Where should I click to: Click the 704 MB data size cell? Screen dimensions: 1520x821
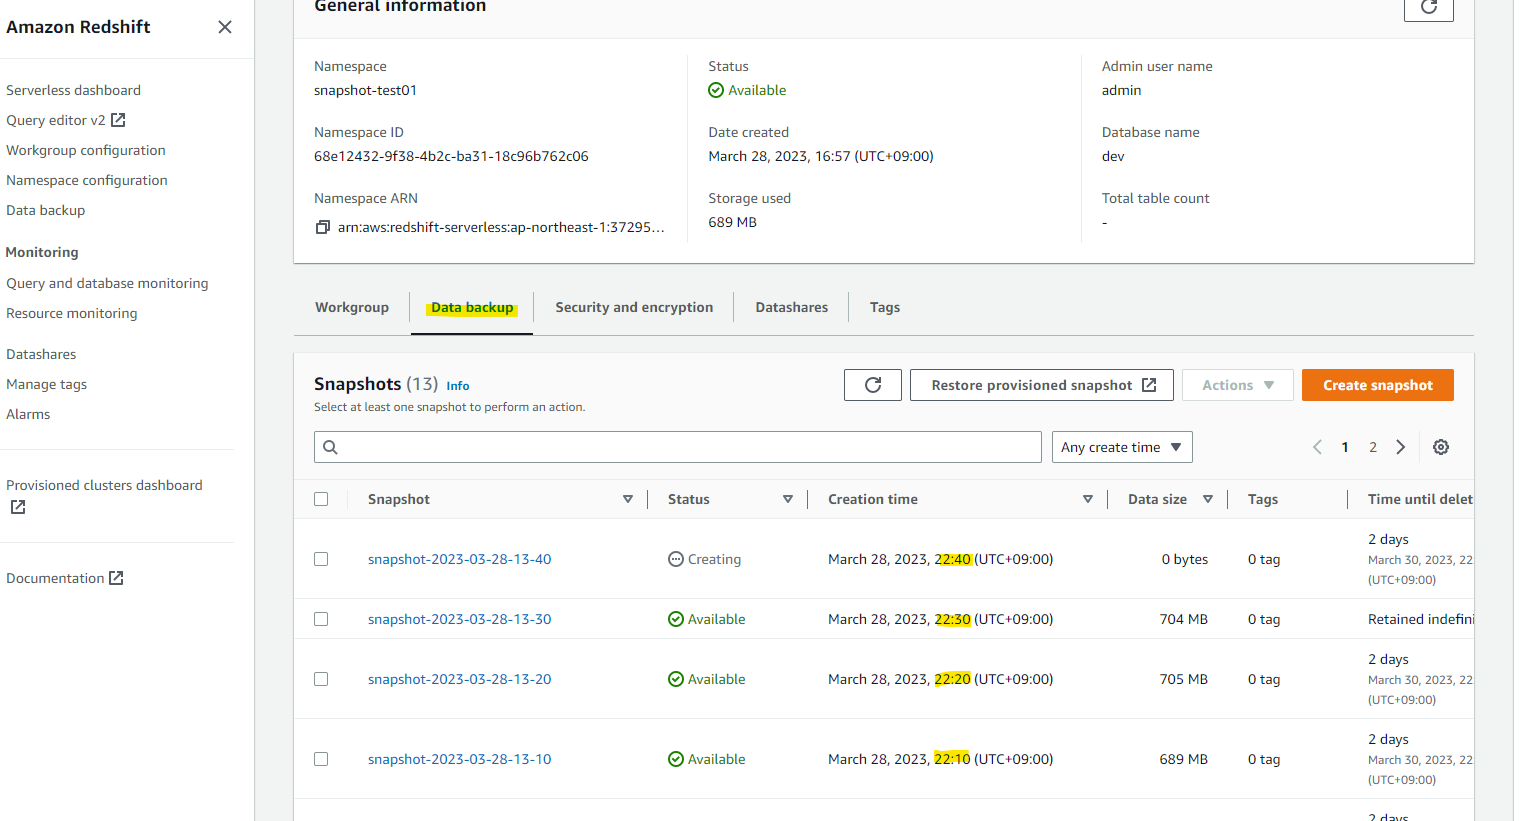(1184, 619)
